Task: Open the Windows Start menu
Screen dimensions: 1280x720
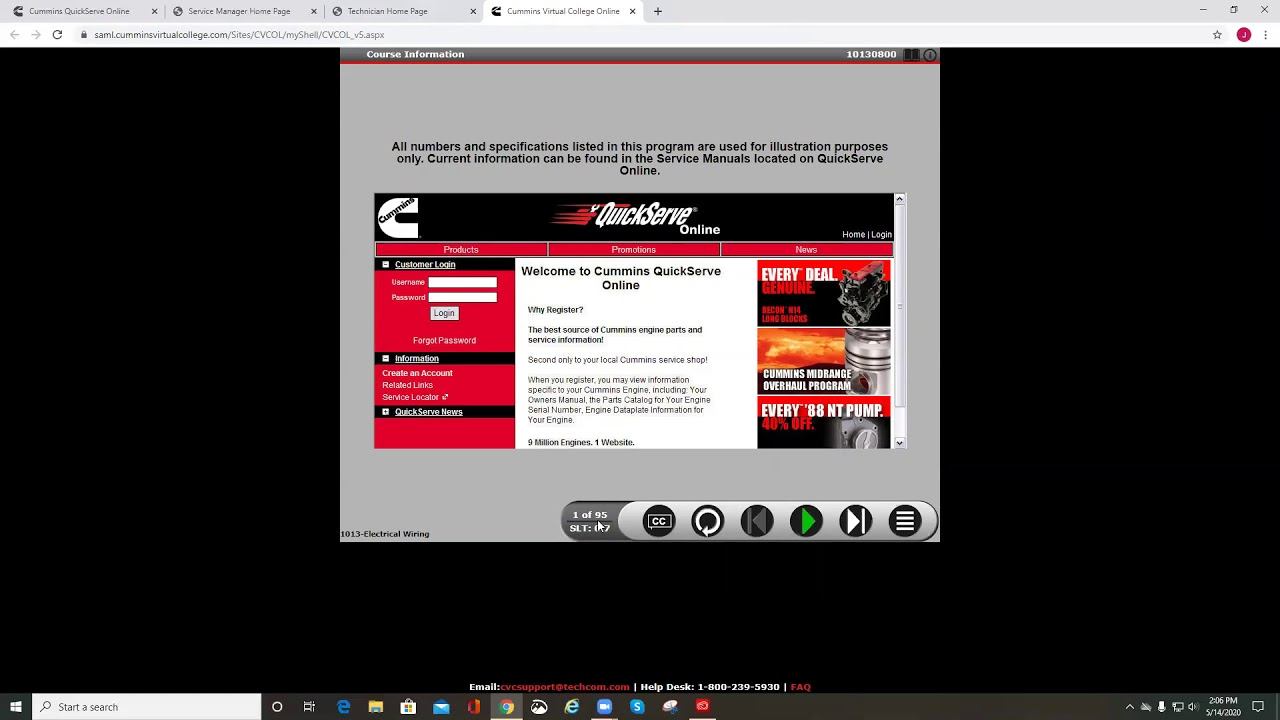Action: coord(16,707)
